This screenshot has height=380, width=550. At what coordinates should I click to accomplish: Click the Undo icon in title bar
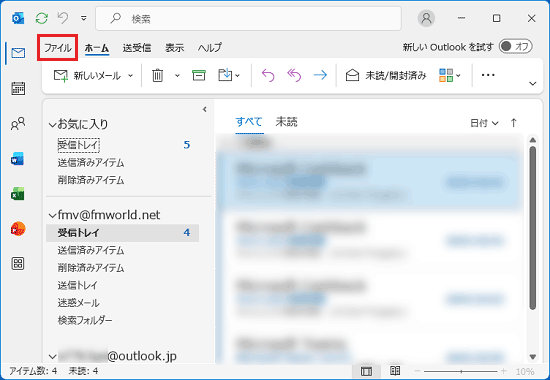[63, 18]
